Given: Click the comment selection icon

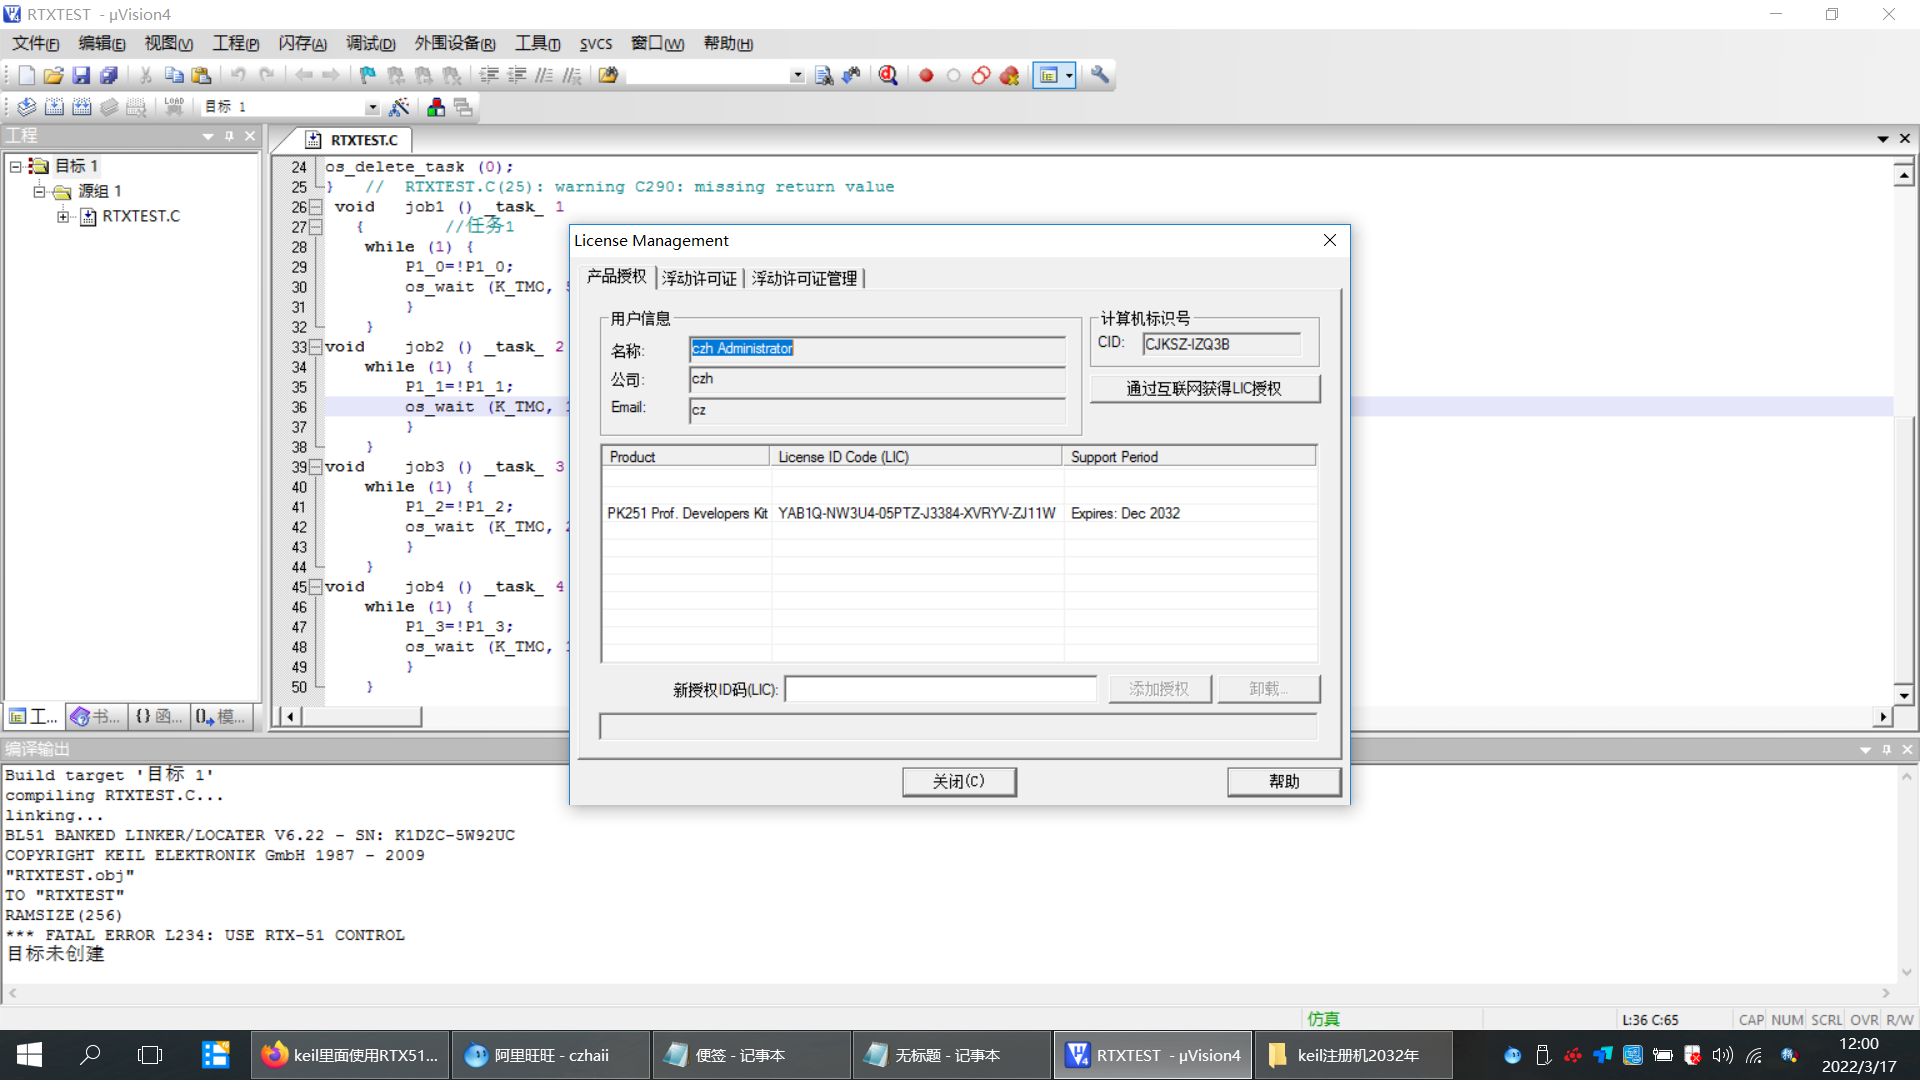Looking at the screenshot, I should coord(544,75).
